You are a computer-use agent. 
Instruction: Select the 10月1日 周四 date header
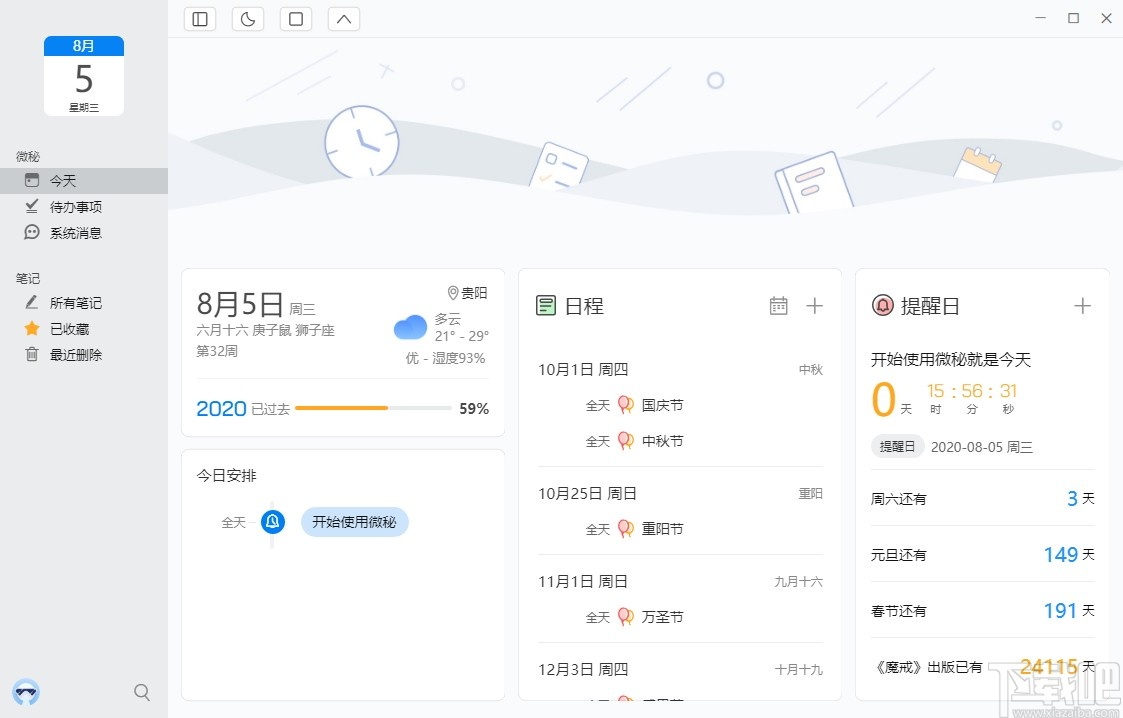[x=583, y=369]
